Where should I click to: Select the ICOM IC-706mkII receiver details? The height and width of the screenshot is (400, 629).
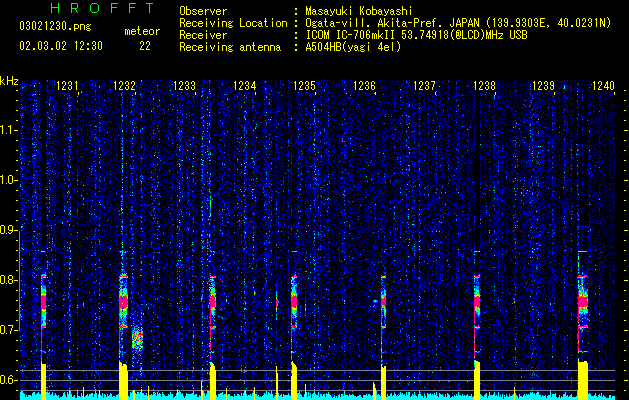pyautogui.click(x=416, y=35)
